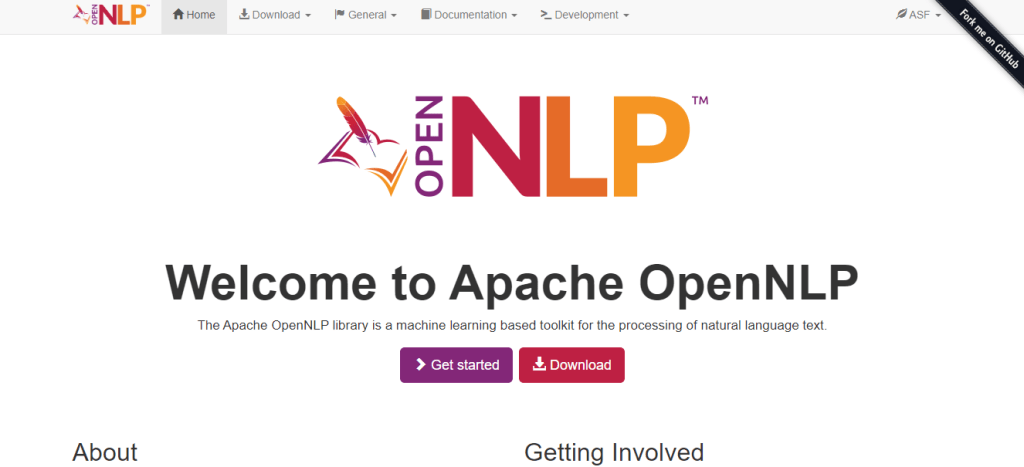This screenshot has width=1024, height=467.
Task: Expand the navbar Download dropdown caret
Action: tap(307, 16)
